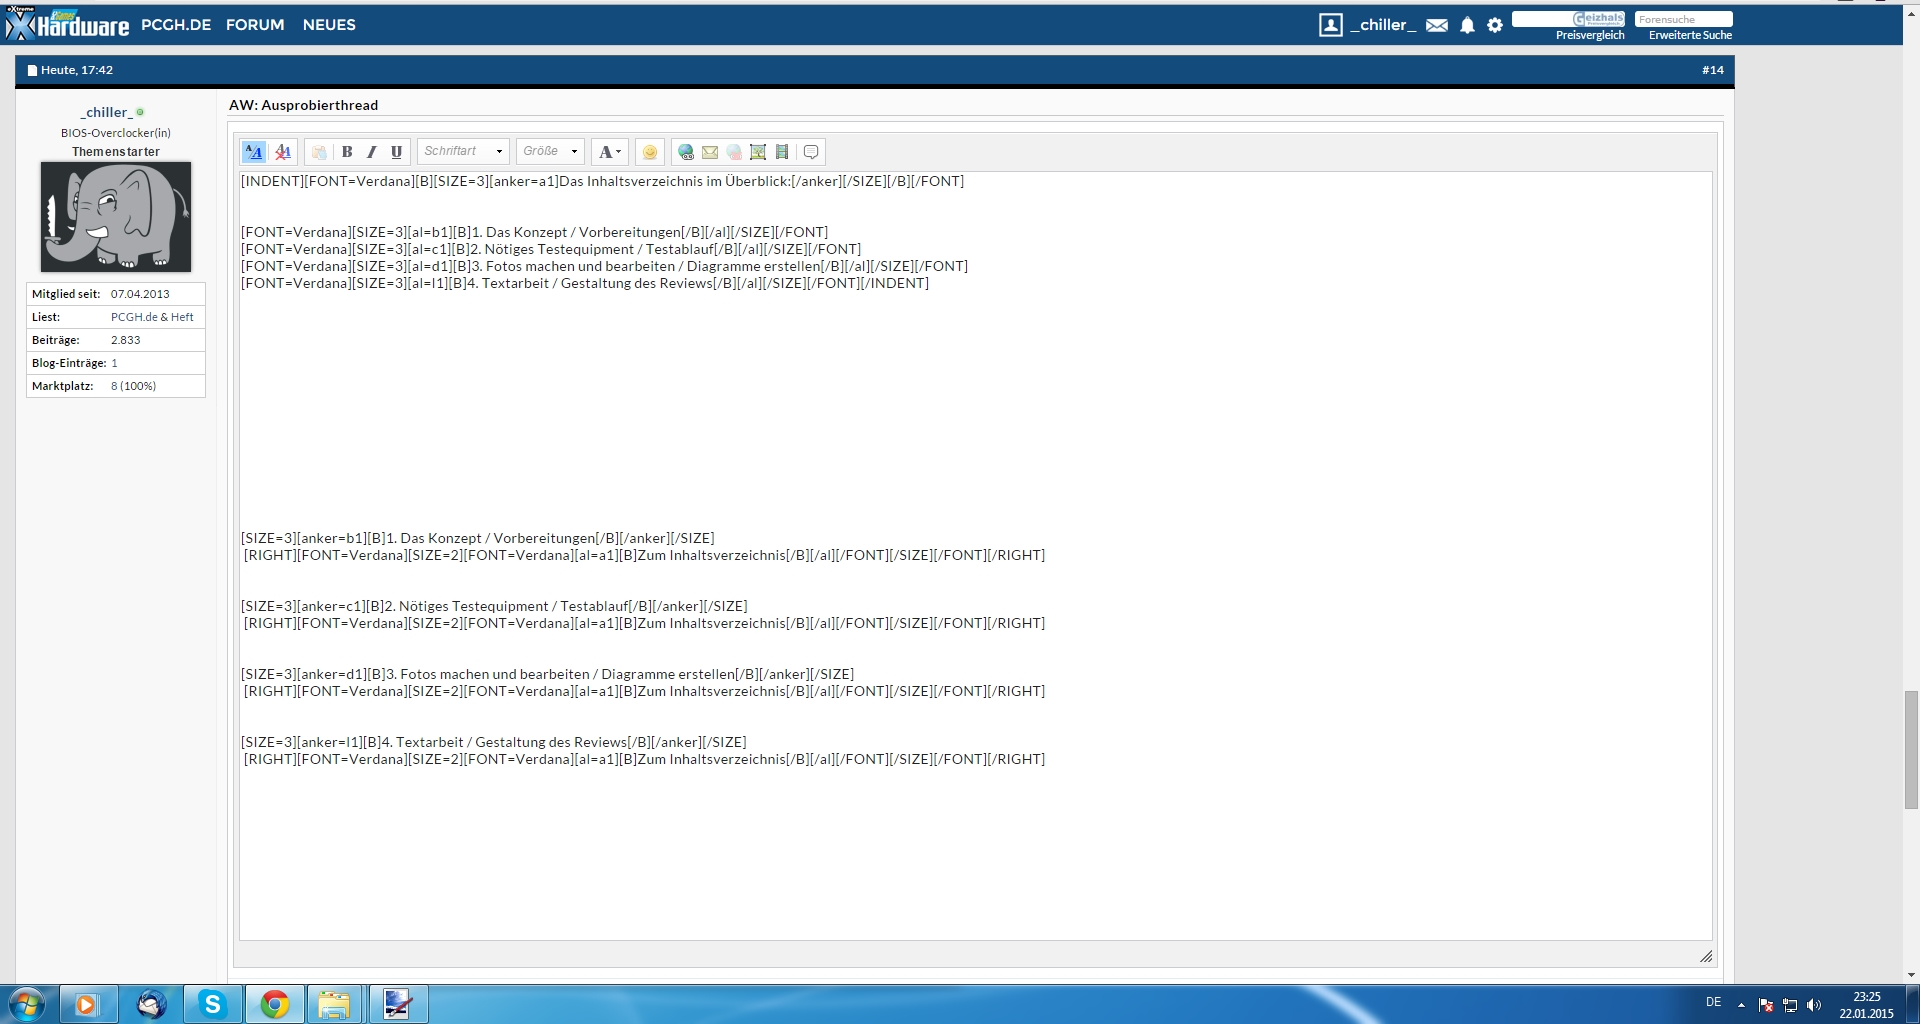Open the Erweiterte Suche link
The height and width of the screenshot is (1024, 1920).
pyautogui.click(x=1690, y=35)
